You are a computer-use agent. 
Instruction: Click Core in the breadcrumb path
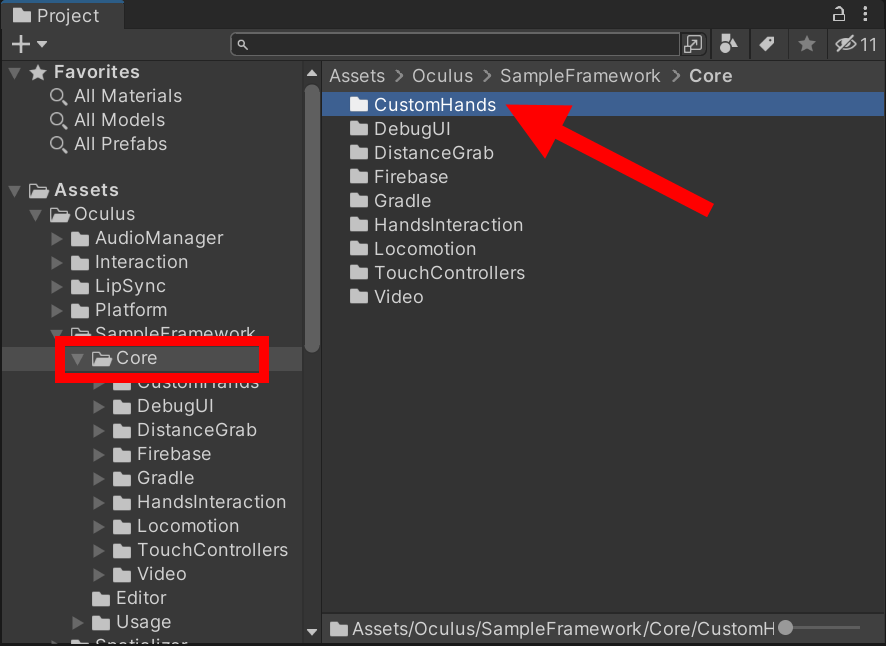[710, 76]
